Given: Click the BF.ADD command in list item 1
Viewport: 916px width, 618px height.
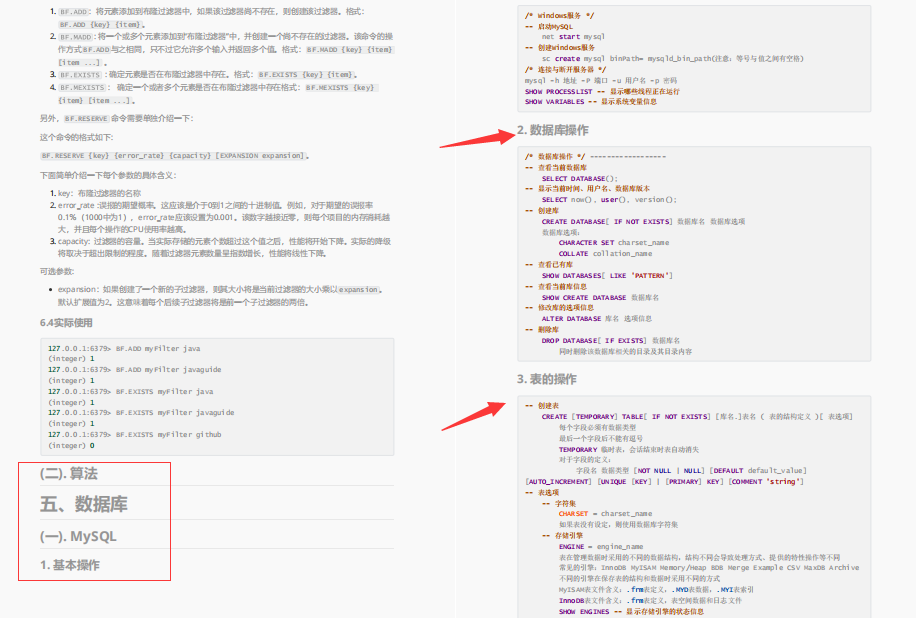Looking at the screenshot, I should (x=73, y=12).
